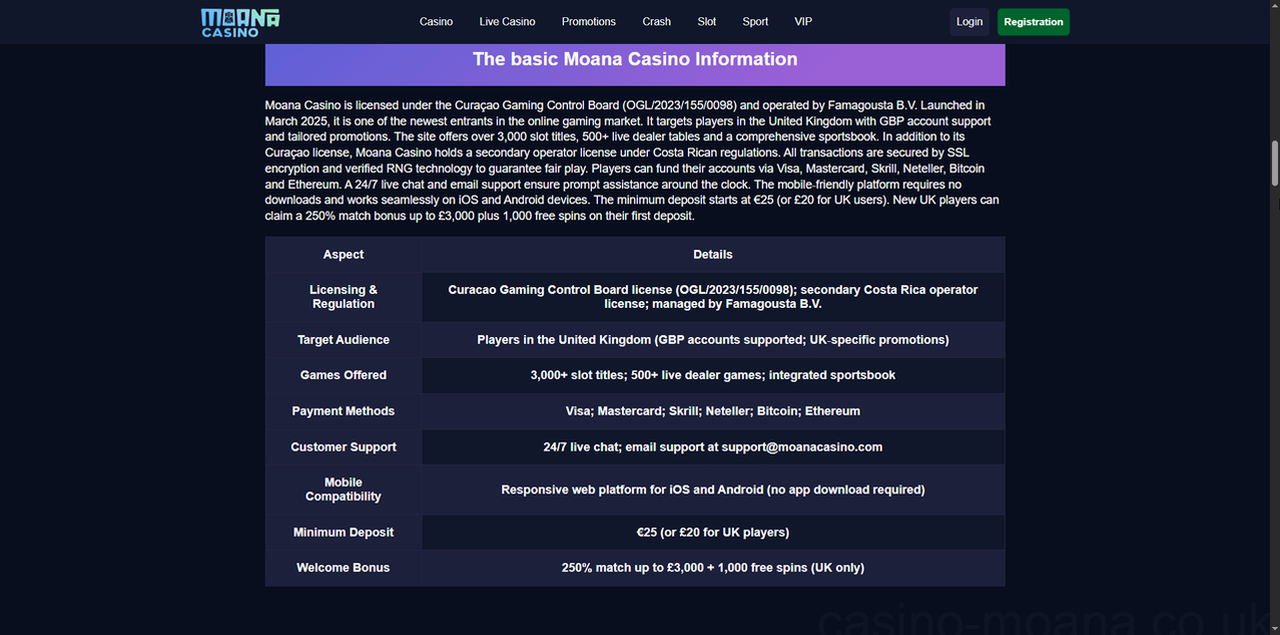
Task: Select the 'Licensing & Regulation' row label
Action: coord(343,297)
